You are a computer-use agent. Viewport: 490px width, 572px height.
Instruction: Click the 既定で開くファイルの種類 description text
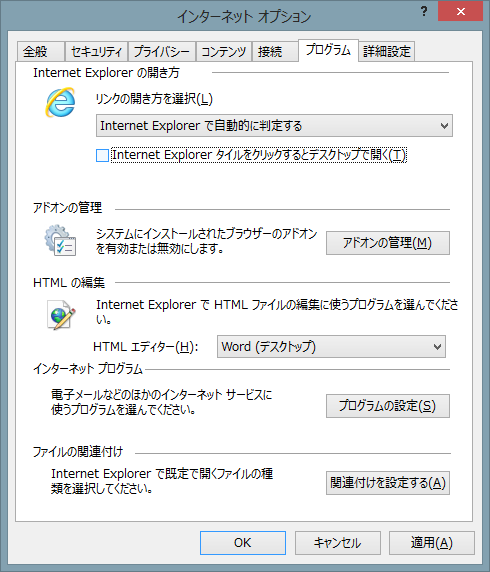pyautogui.click(x=162, y=481)
